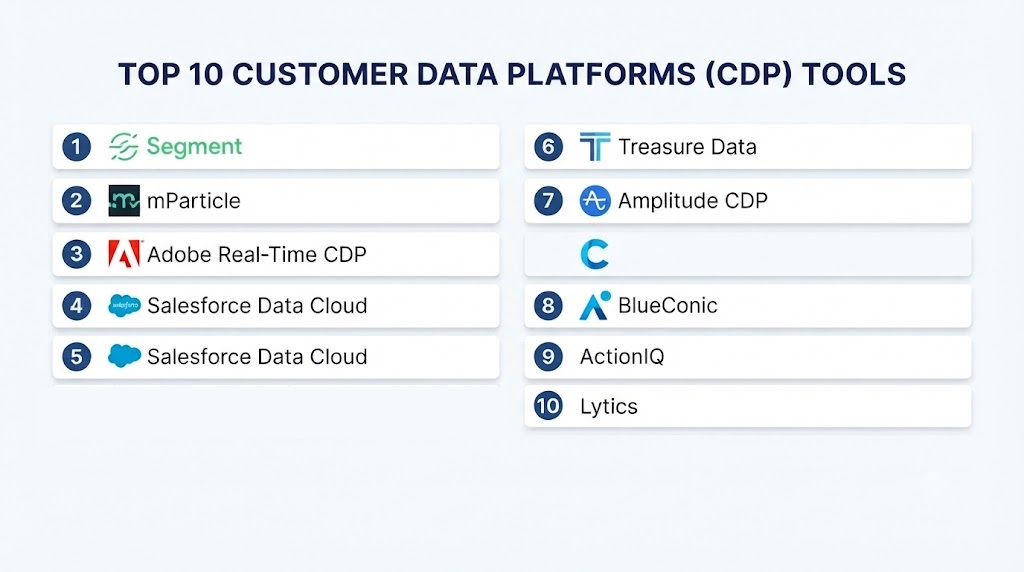Click the BlueConic logo icon
The height and width of the screenshot is (572, 1024).
point(595,306)
